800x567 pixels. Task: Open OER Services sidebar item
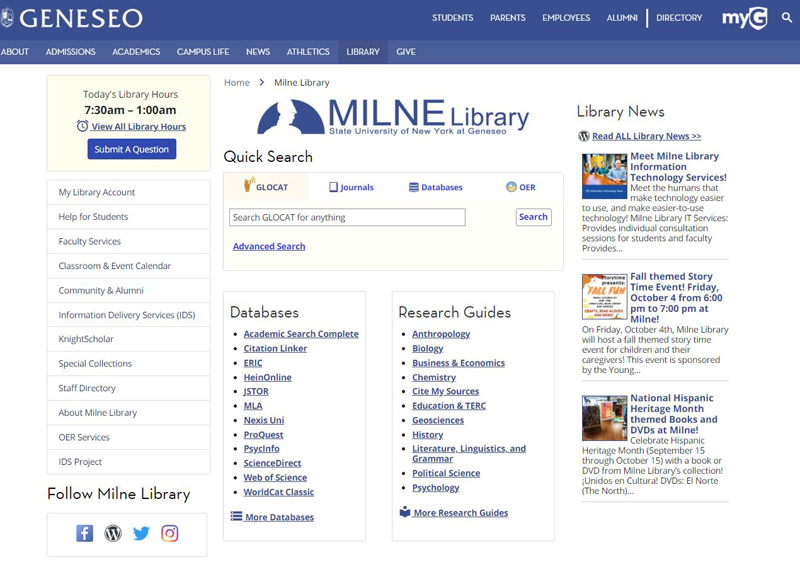click(x=129, y=437)
